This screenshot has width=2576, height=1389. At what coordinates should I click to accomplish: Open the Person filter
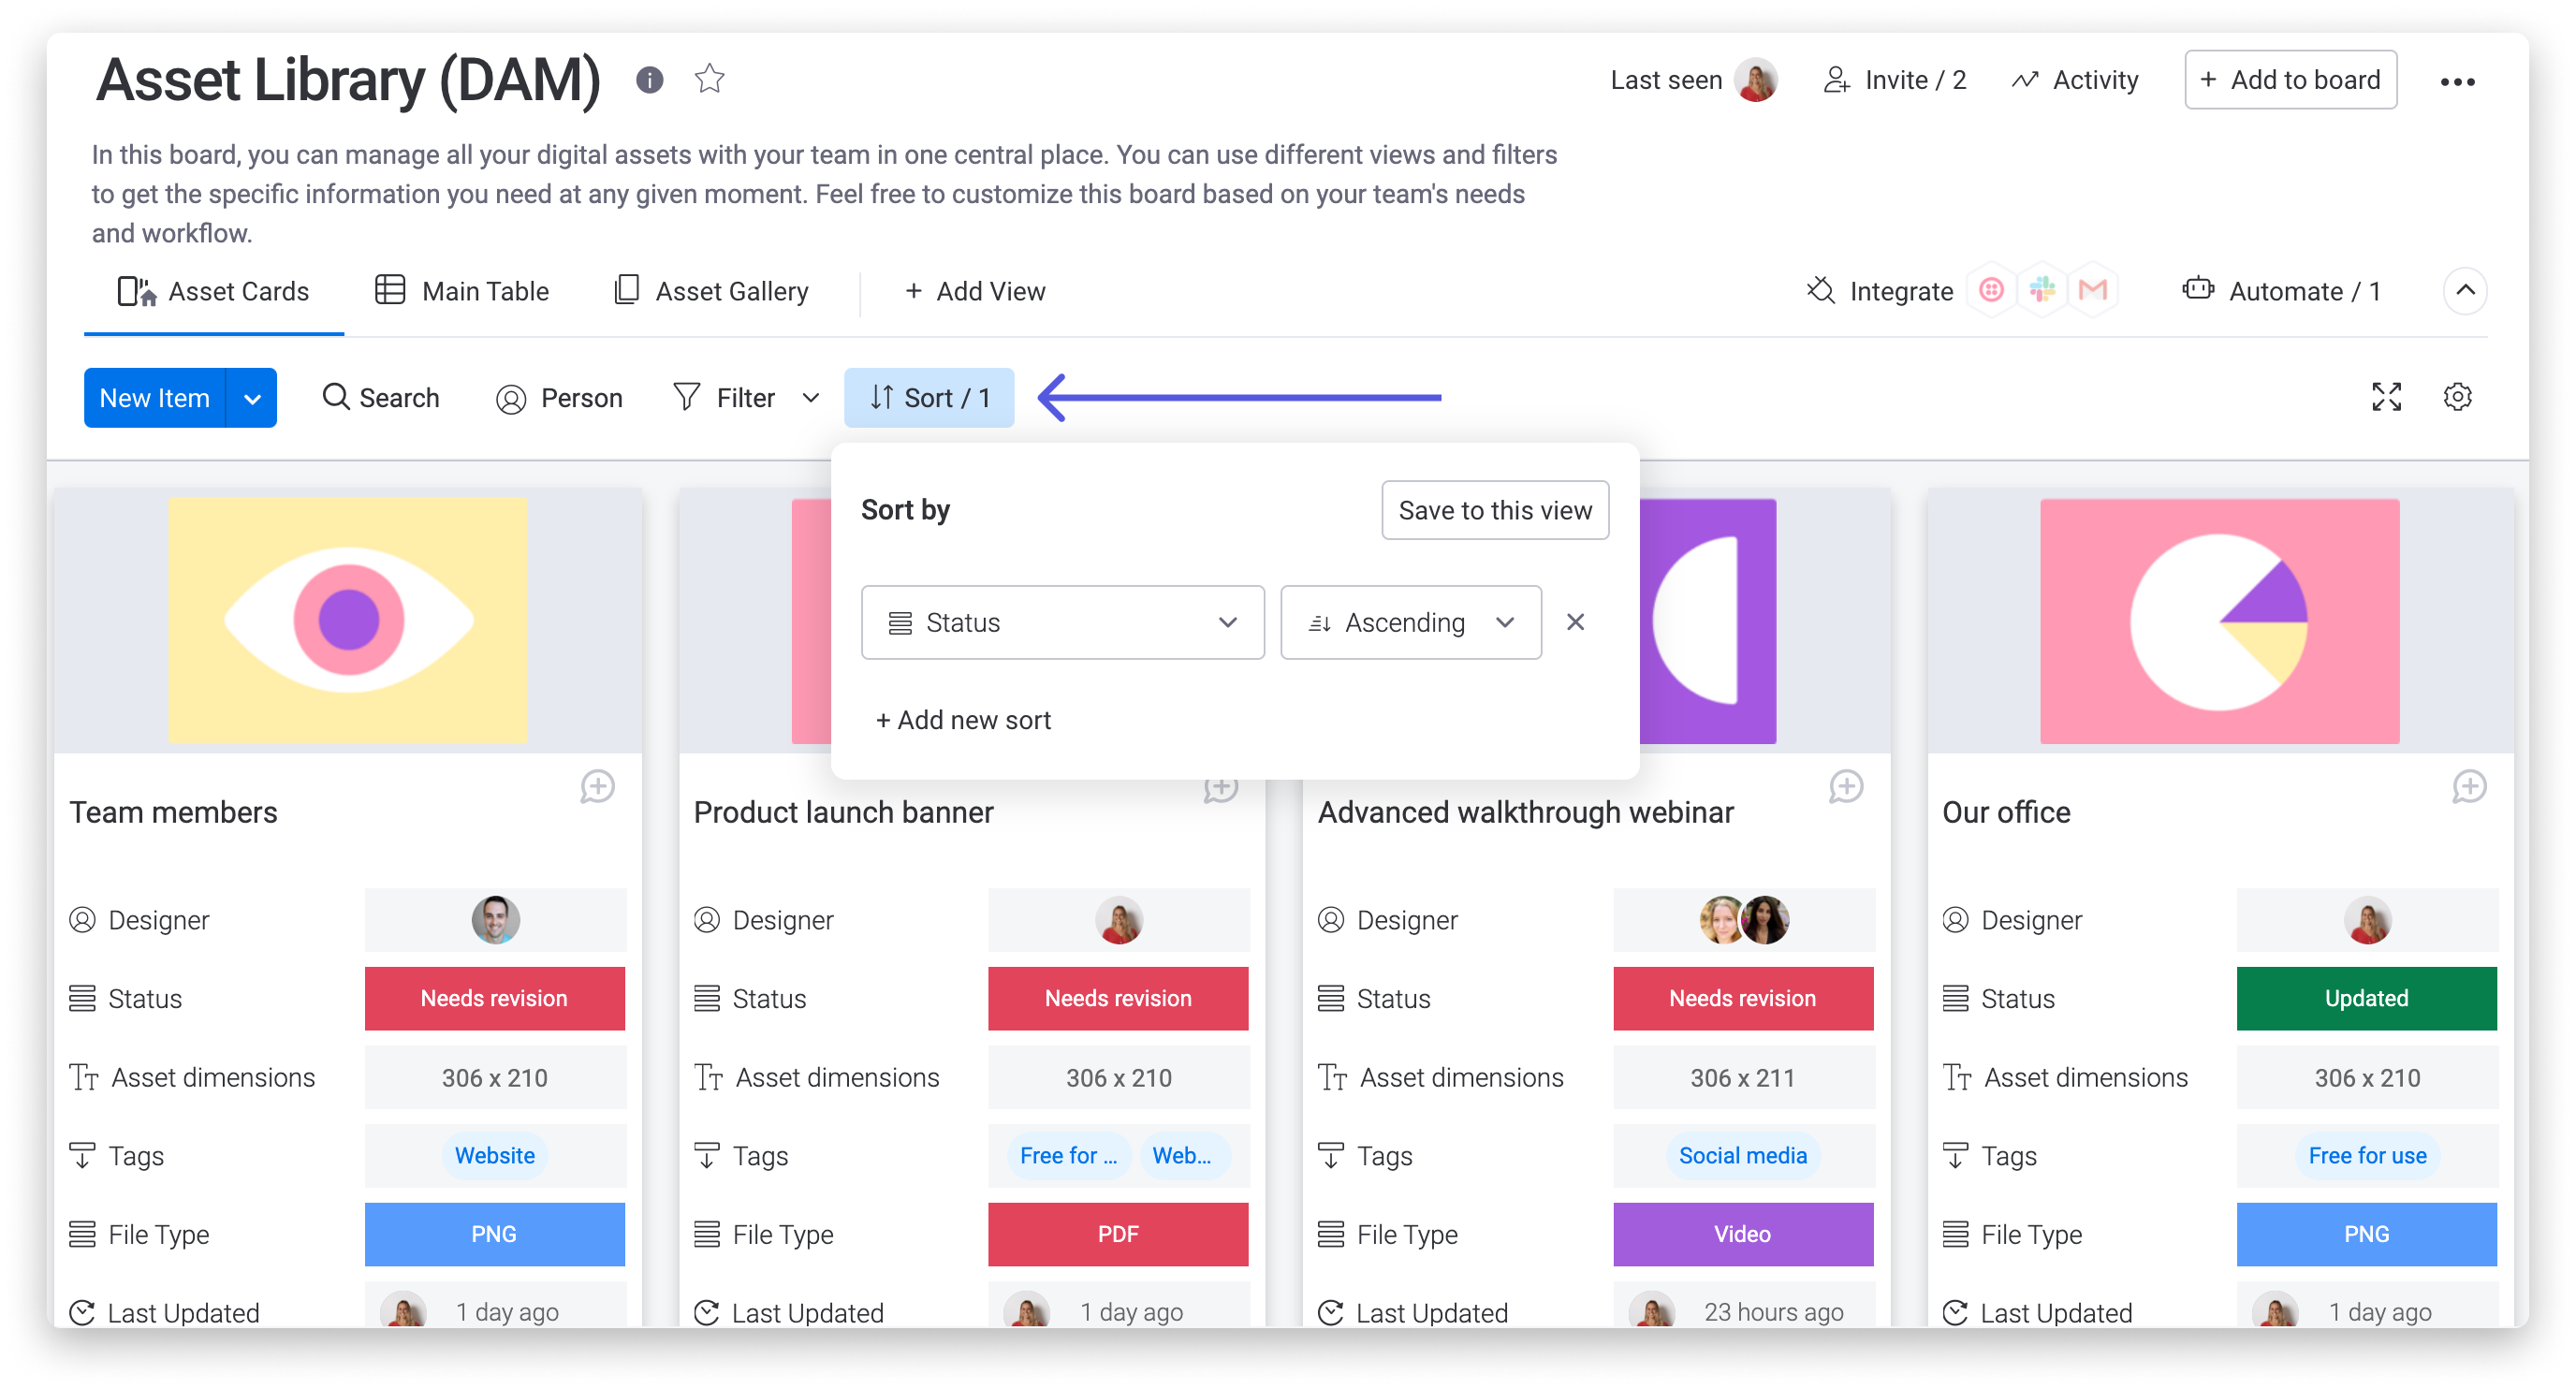coord(559,398)
